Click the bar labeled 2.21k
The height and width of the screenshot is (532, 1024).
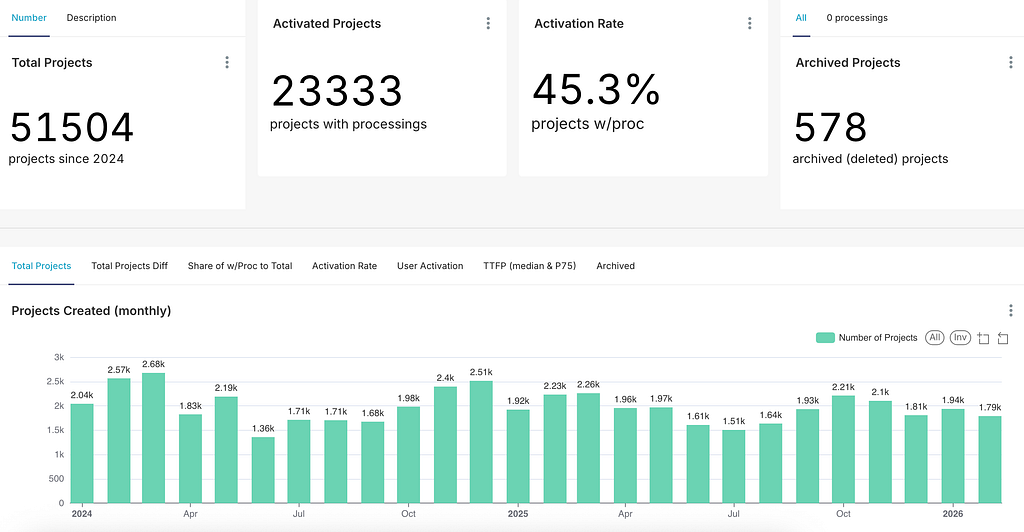(843, 449)
